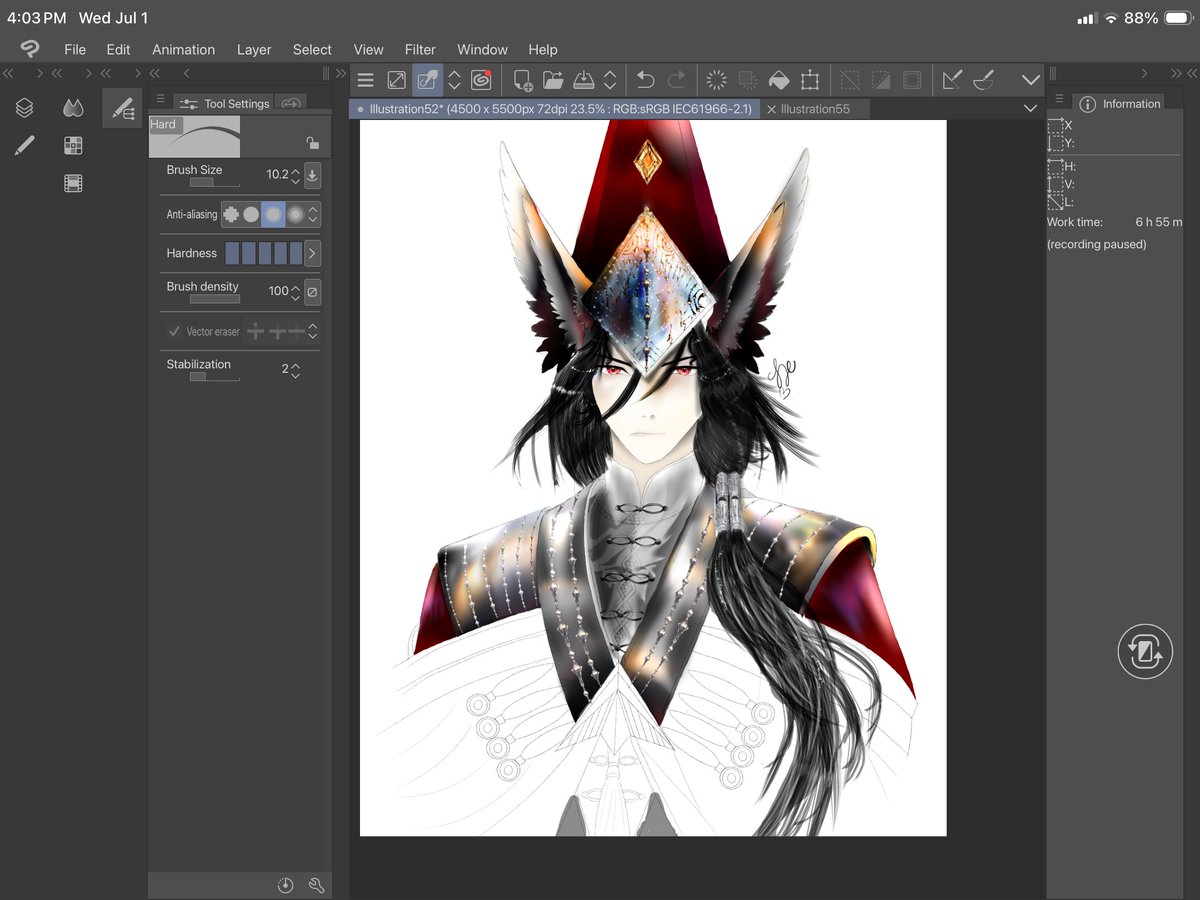
Task: Open stepper next to touch gesture icon
Action: coord(454,80)
